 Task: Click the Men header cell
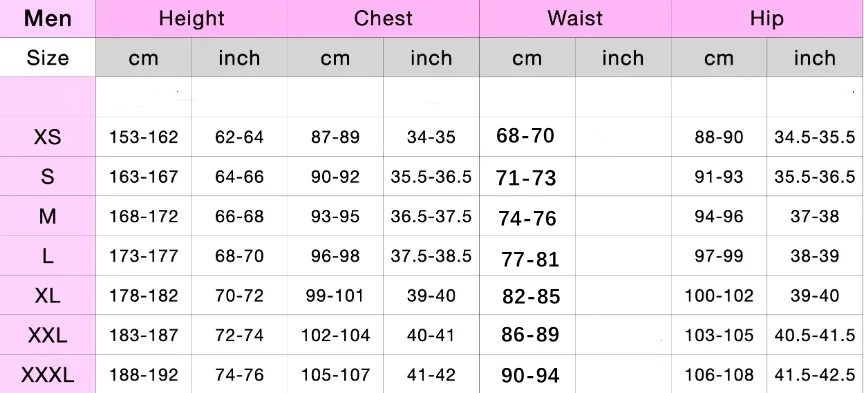click(x=47, y=19)
